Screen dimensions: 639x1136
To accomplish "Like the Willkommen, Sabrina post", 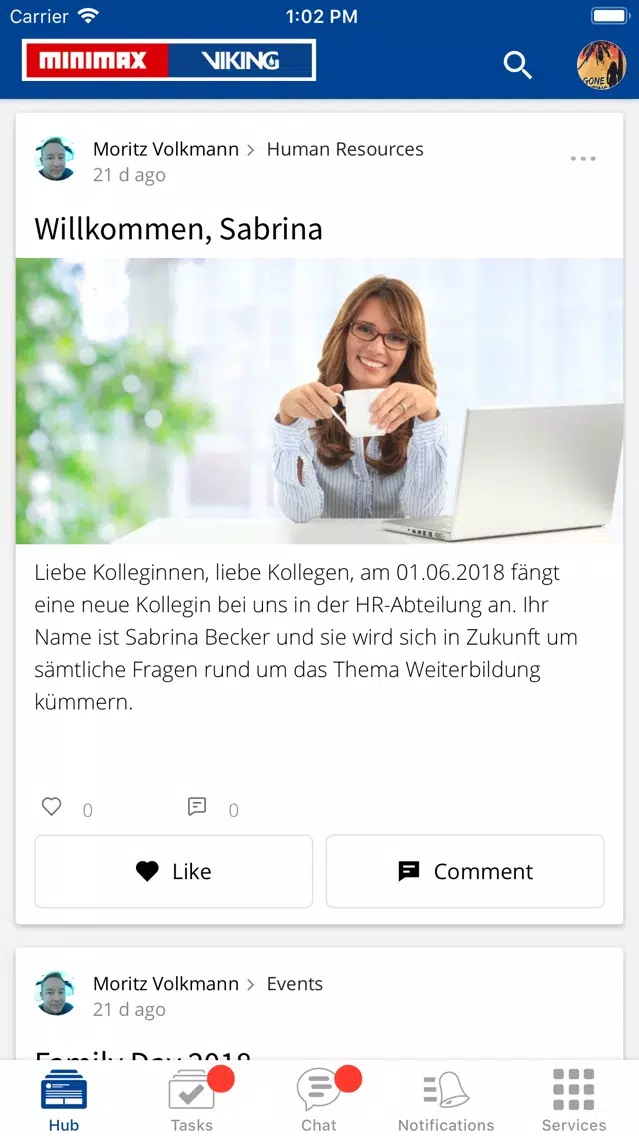I will click(174, 871).
